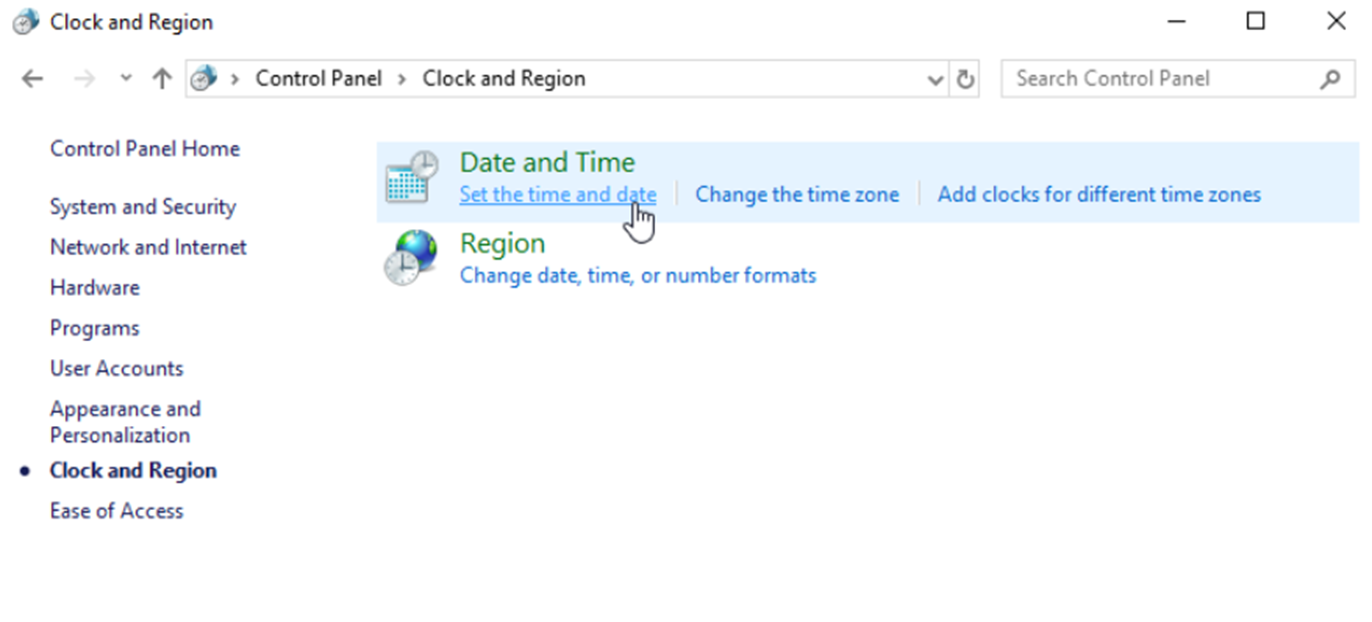Expand the address bar history dropdown
1372x622 pixels.
[x=935, y=79]
